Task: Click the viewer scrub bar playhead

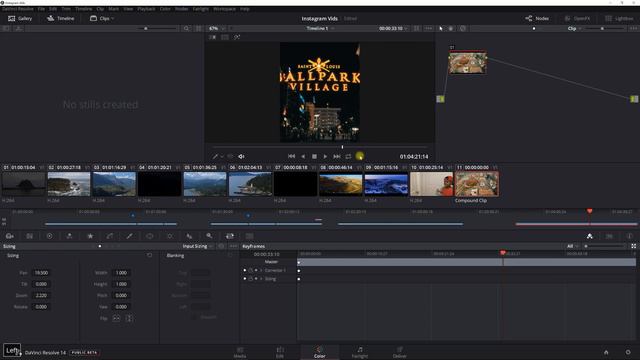Action: point(342,147)
